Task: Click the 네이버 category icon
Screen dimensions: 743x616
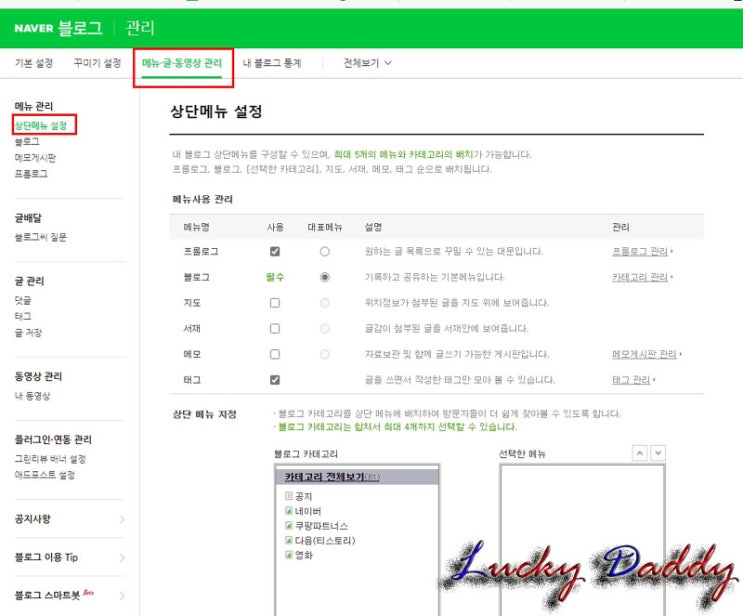Action: pos(289,511)
